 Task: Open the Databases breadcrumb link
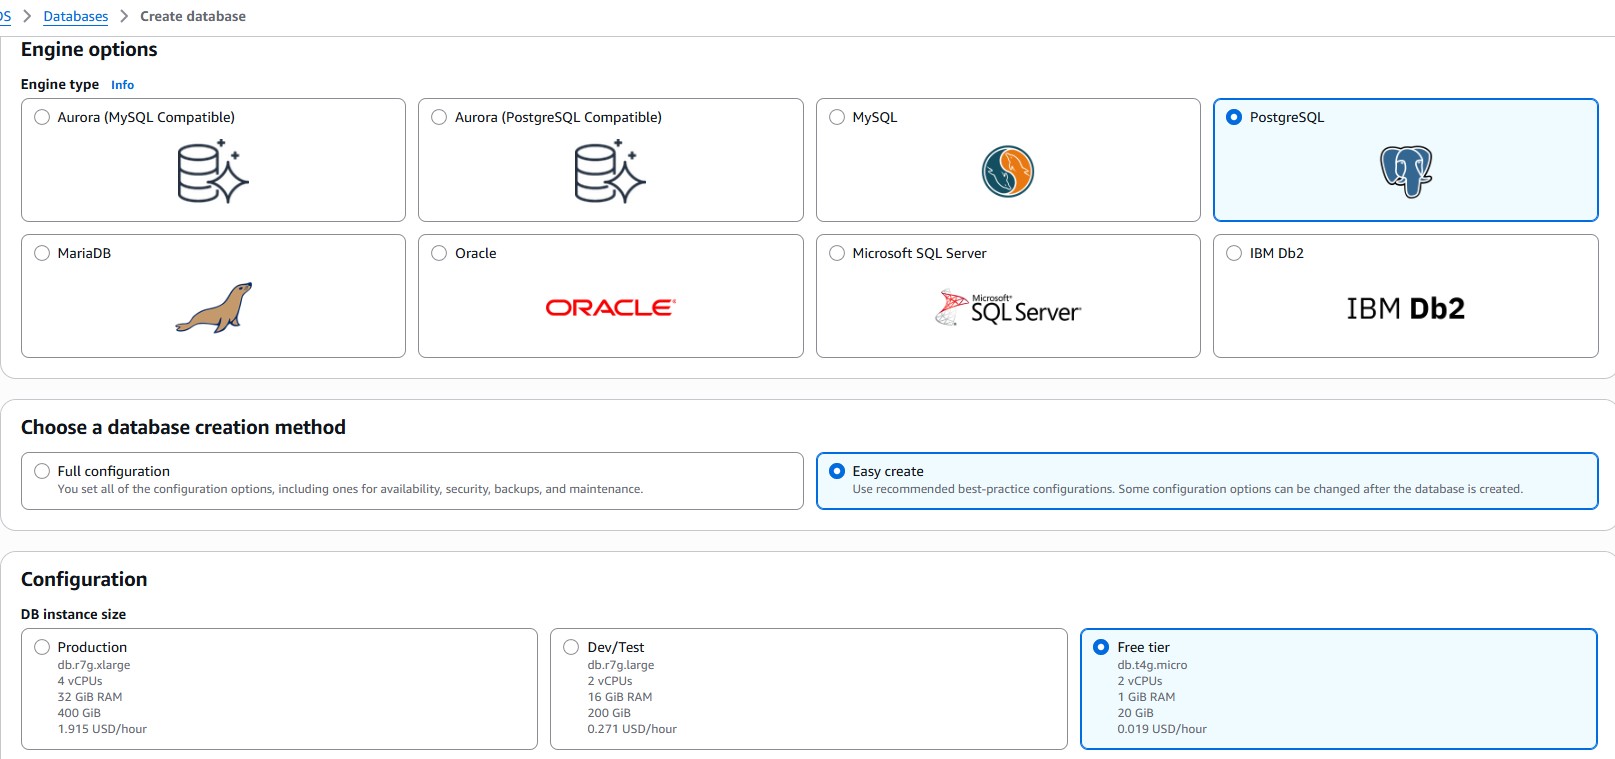point(76,16)
